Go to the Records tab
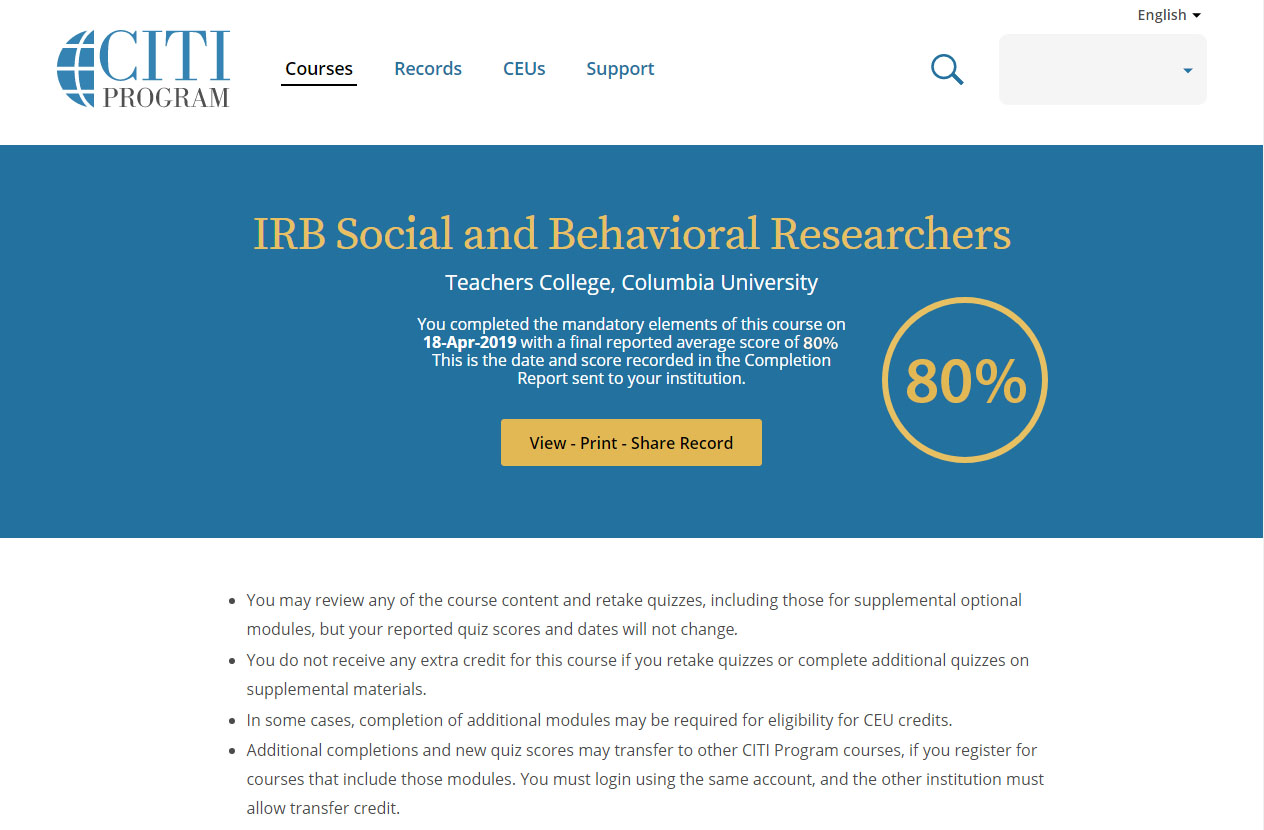 click(x=428, y=69)
